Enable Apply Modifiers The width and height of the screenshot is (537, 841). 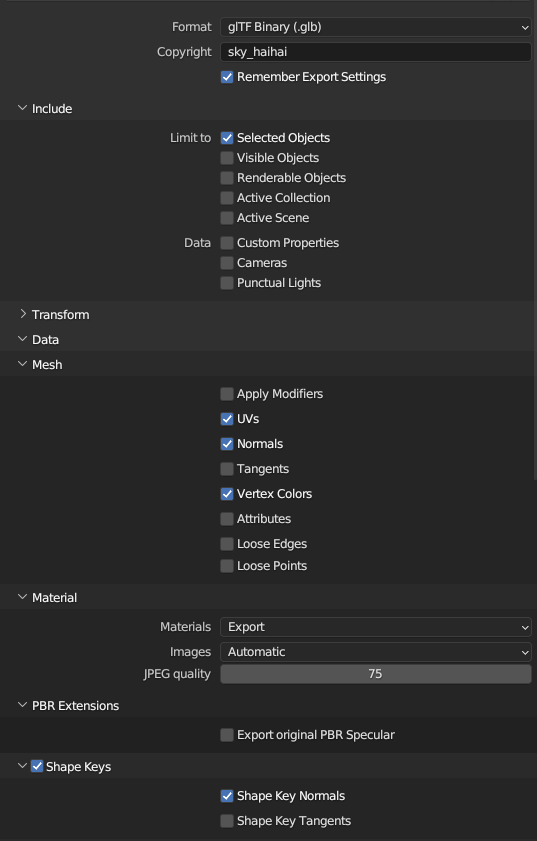pyautogui.click(x=227, y=394)
